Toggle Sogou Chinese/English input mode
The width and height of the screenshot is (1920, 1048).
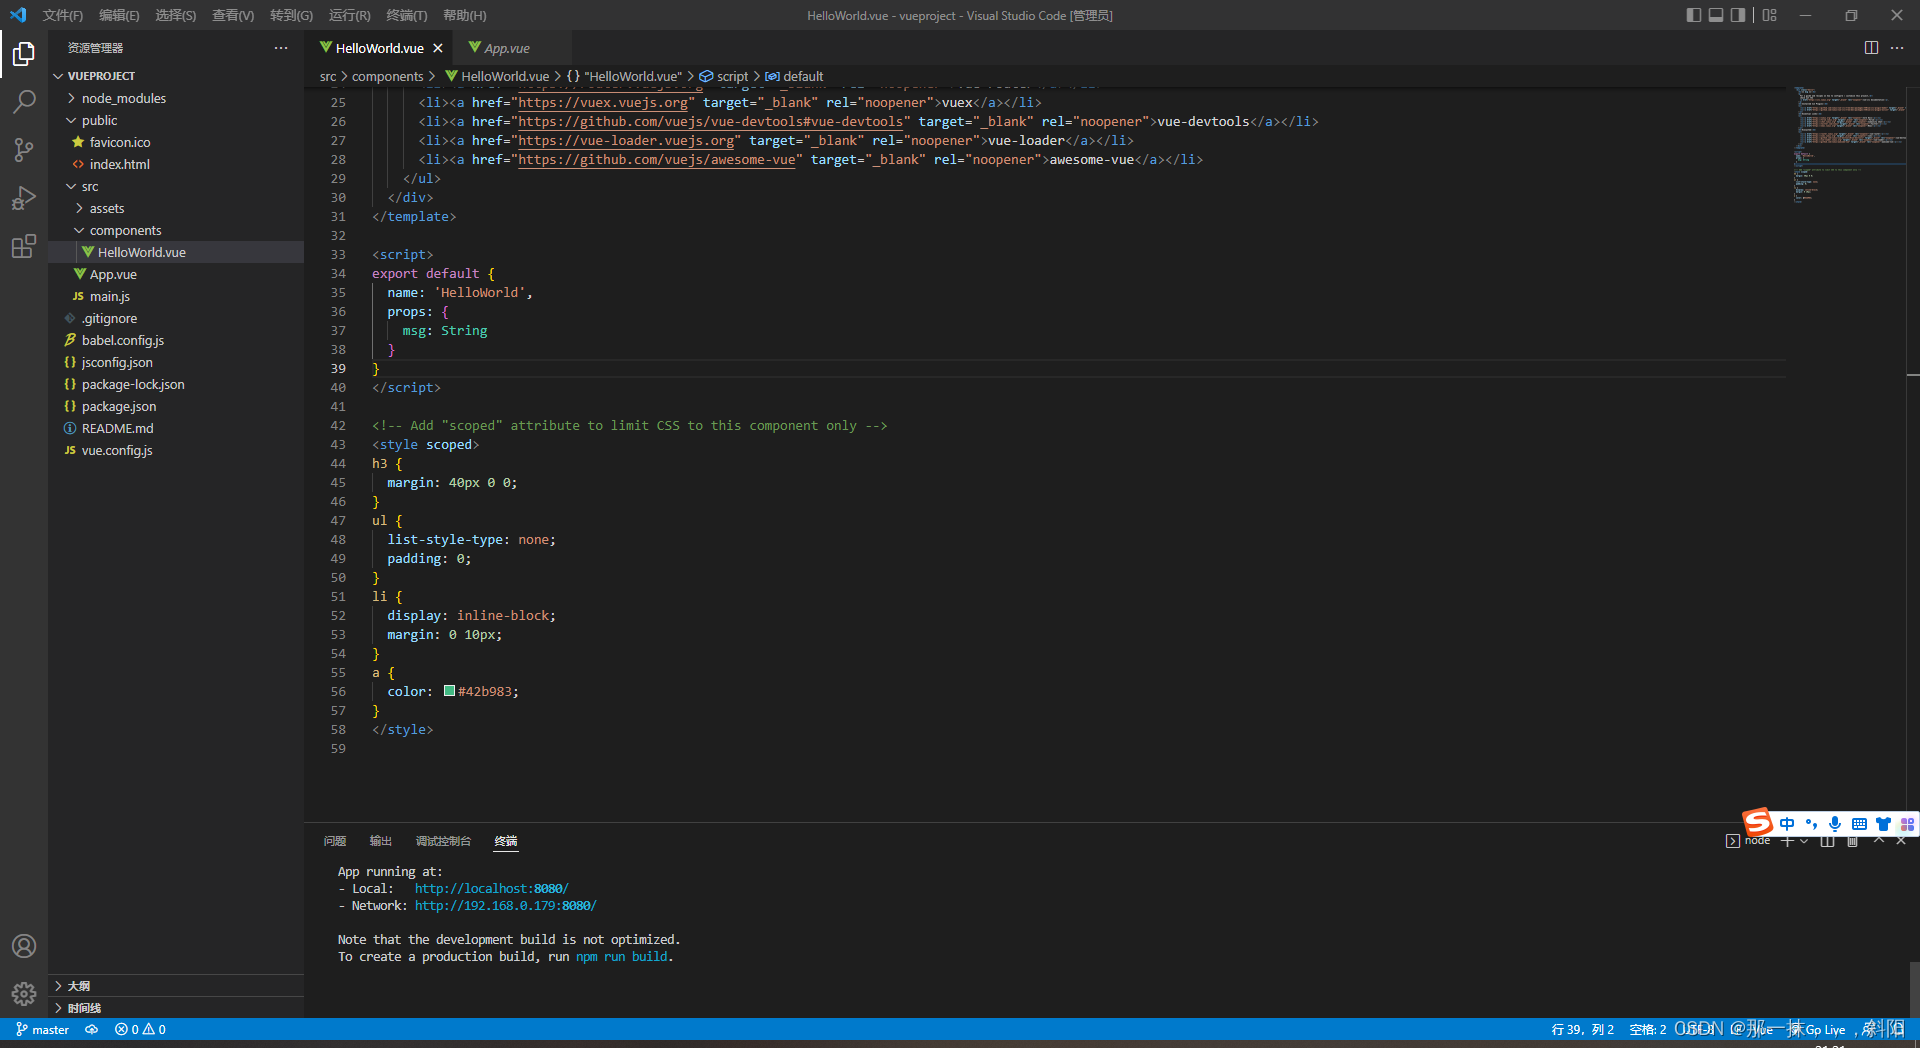point(1787,824)
